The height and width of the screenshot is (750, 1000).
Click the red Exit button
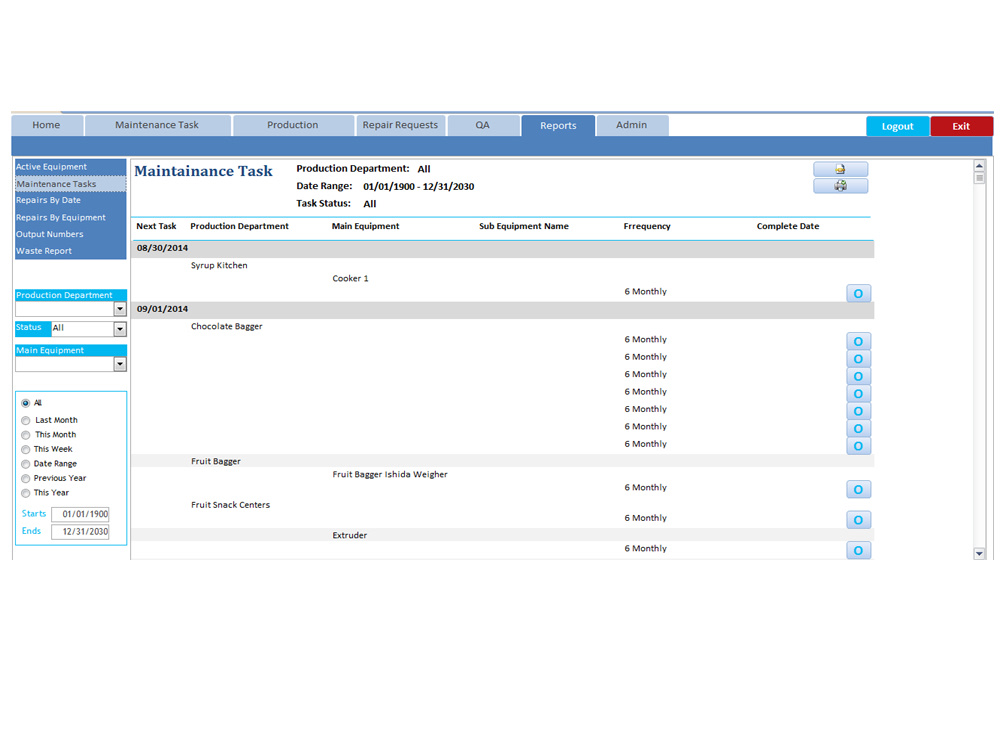(961, 126)
